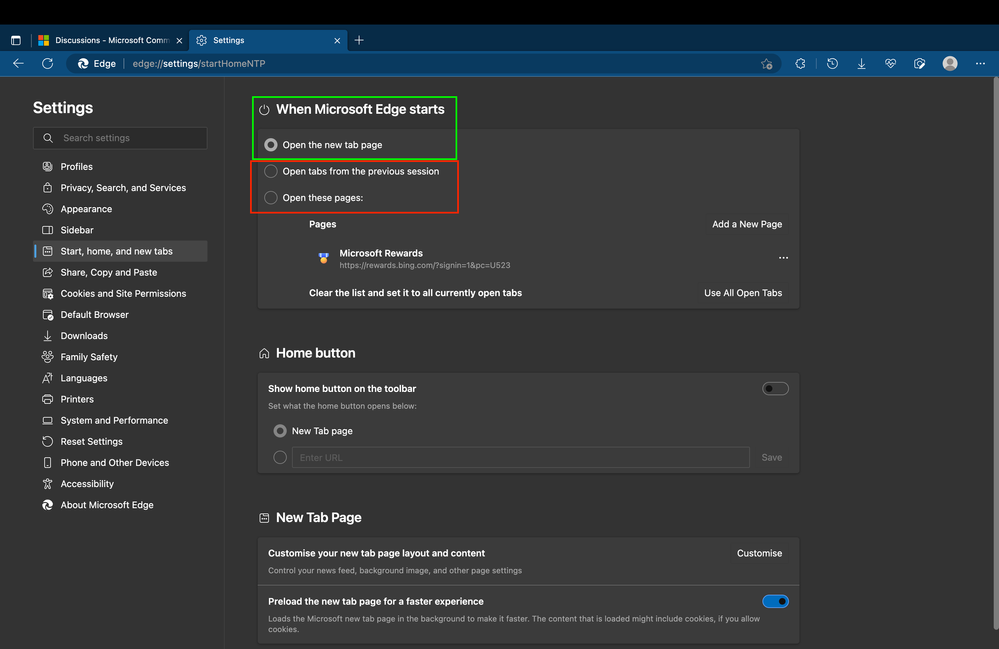The height and width of the screenshot is (649, 999).
Task: Open Downloads icon in toolbar
Action: [x=861, y=64]
